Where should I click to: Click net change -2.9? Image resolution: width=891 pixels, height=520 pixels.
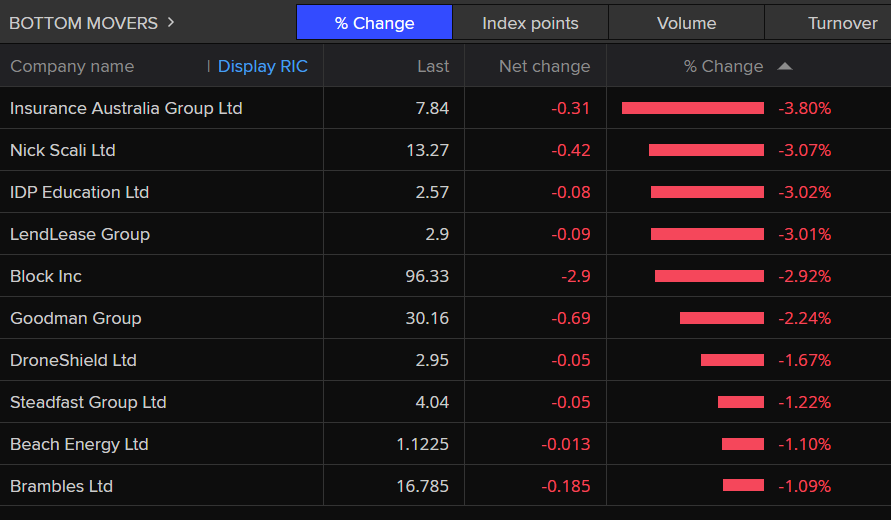[576, 276]
